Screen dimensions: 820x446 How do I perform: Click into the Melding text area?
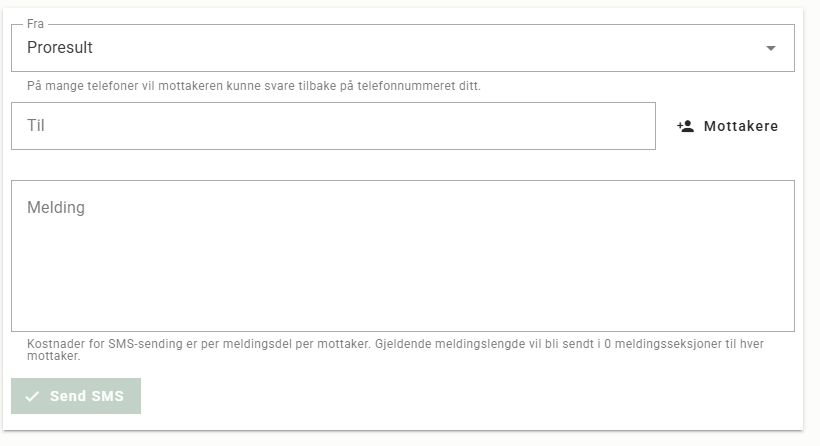403,256
